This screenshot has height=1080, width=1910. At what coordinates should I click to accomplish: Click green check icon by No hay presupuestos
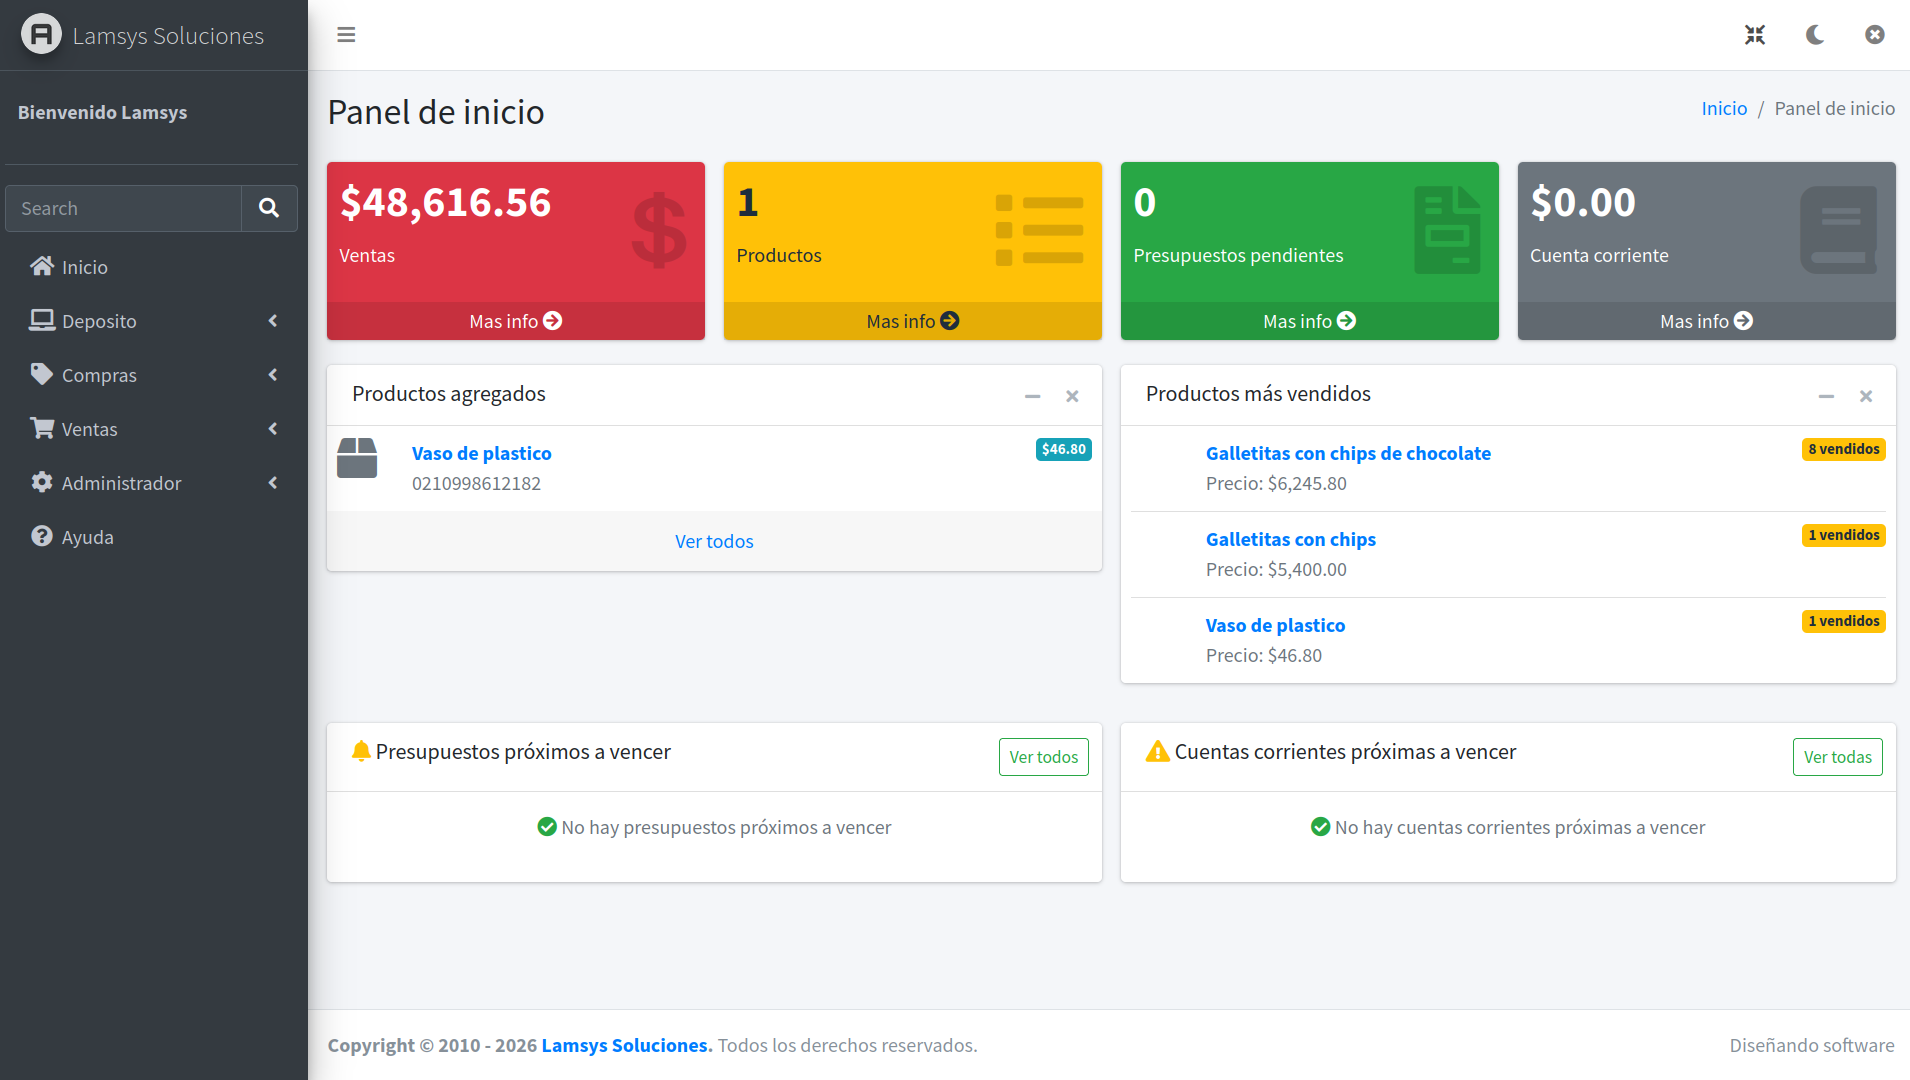[x=547, y=827]
